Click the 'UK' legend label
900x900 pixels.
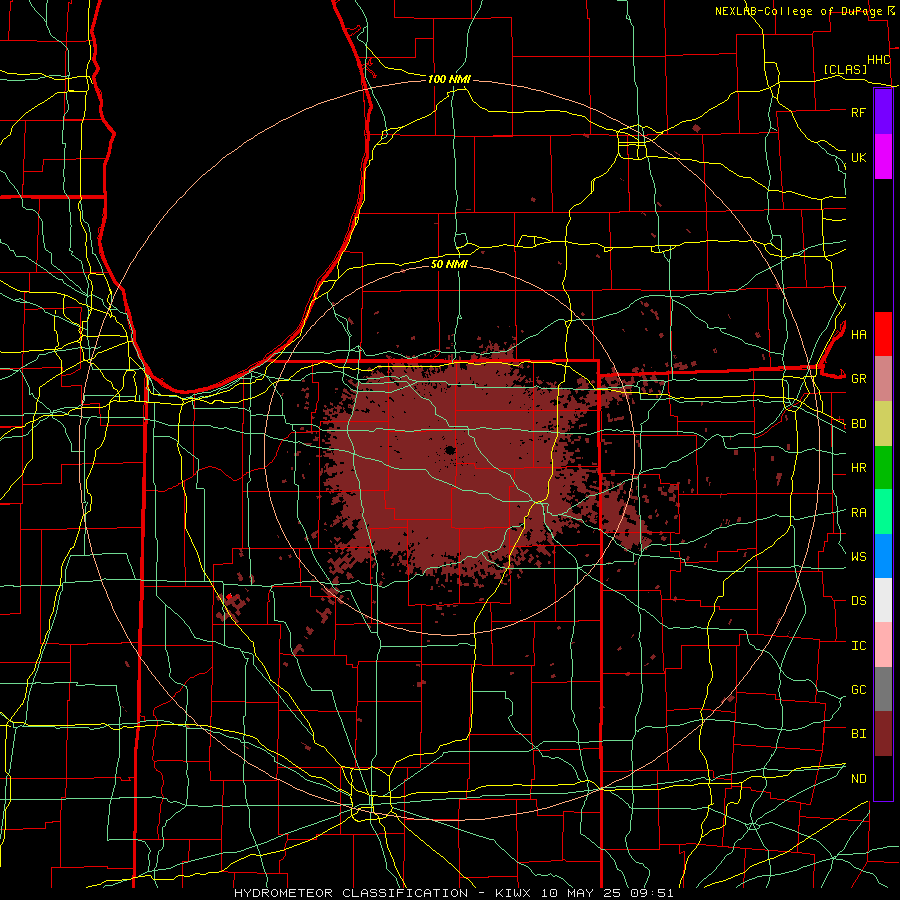click(x=859, y=157)
